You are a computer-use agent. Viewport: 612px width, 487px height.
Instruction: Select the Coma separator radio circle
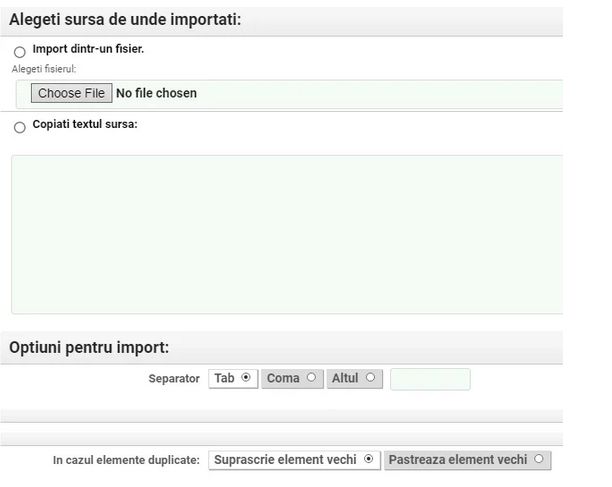tap(311, 378)
